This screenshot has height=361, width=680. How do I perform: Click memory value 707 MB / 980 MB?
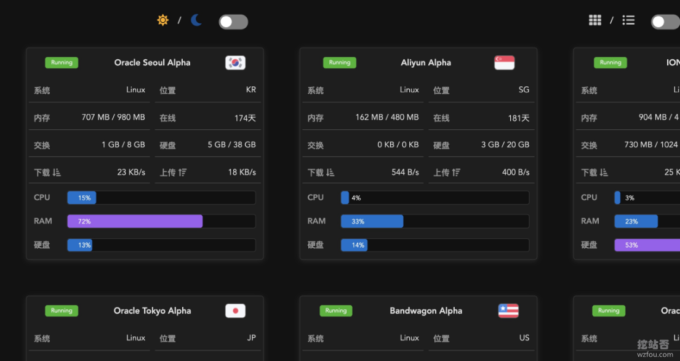[113, 117]
